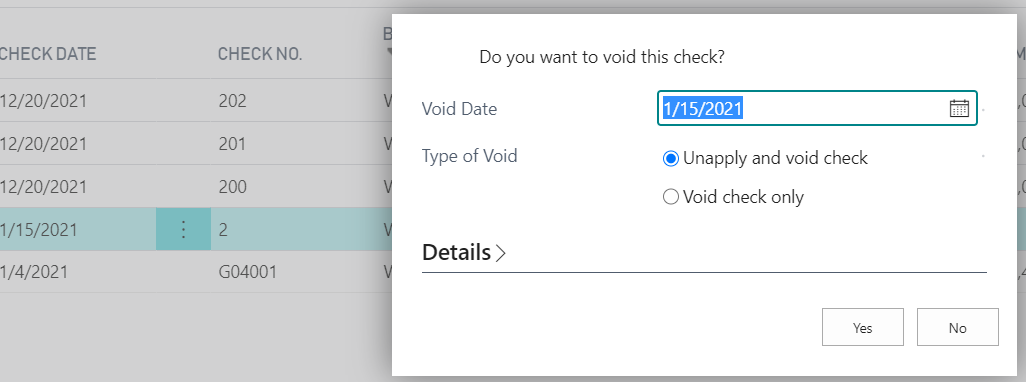
Task: Sort by CHECK NO. column header
Action: click(x=260, y=54)
